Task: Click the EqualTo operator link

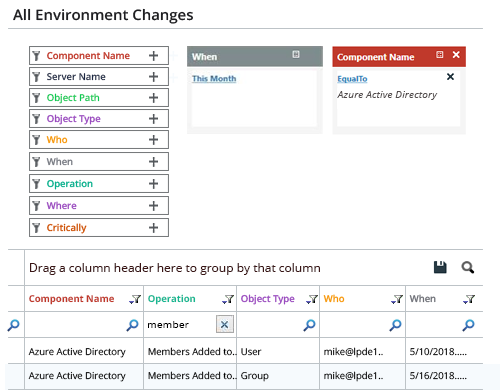Action: (x=352, y=79)
